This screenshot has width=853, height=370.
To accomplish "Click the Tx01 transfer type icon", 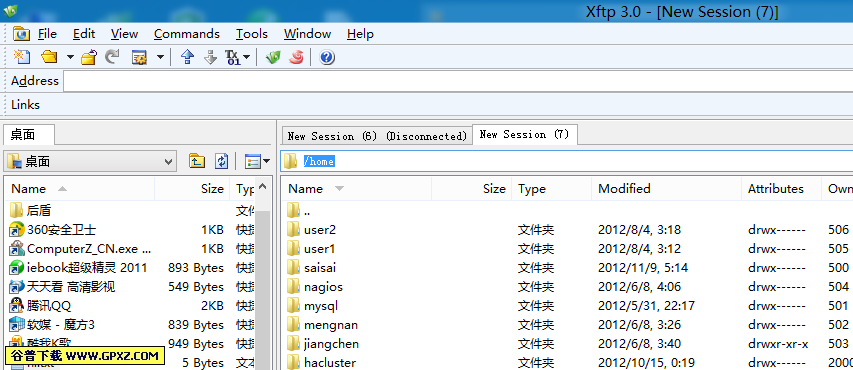I will [232, 57].
